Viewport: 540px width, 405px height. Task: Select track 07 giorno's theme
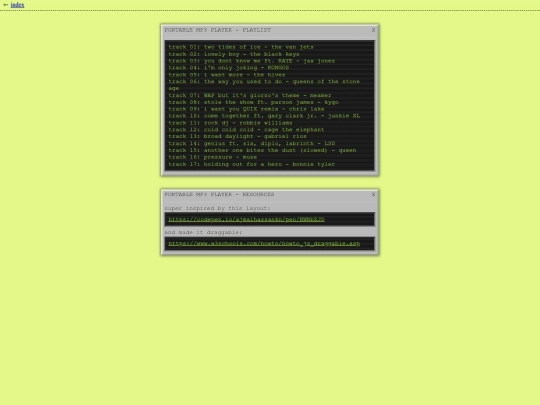click(250, 95)
